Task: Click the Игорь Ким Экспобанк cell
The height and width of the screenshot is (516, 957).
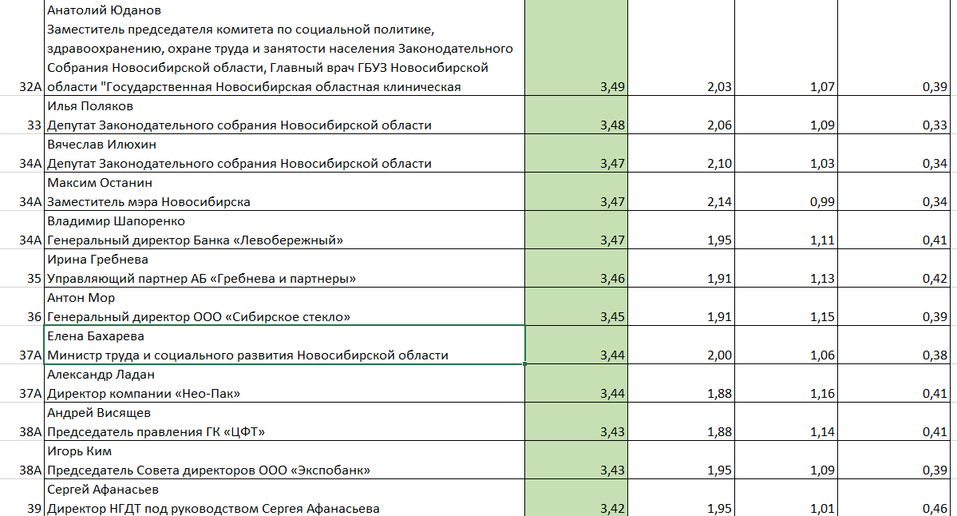Action: [284, 460]
